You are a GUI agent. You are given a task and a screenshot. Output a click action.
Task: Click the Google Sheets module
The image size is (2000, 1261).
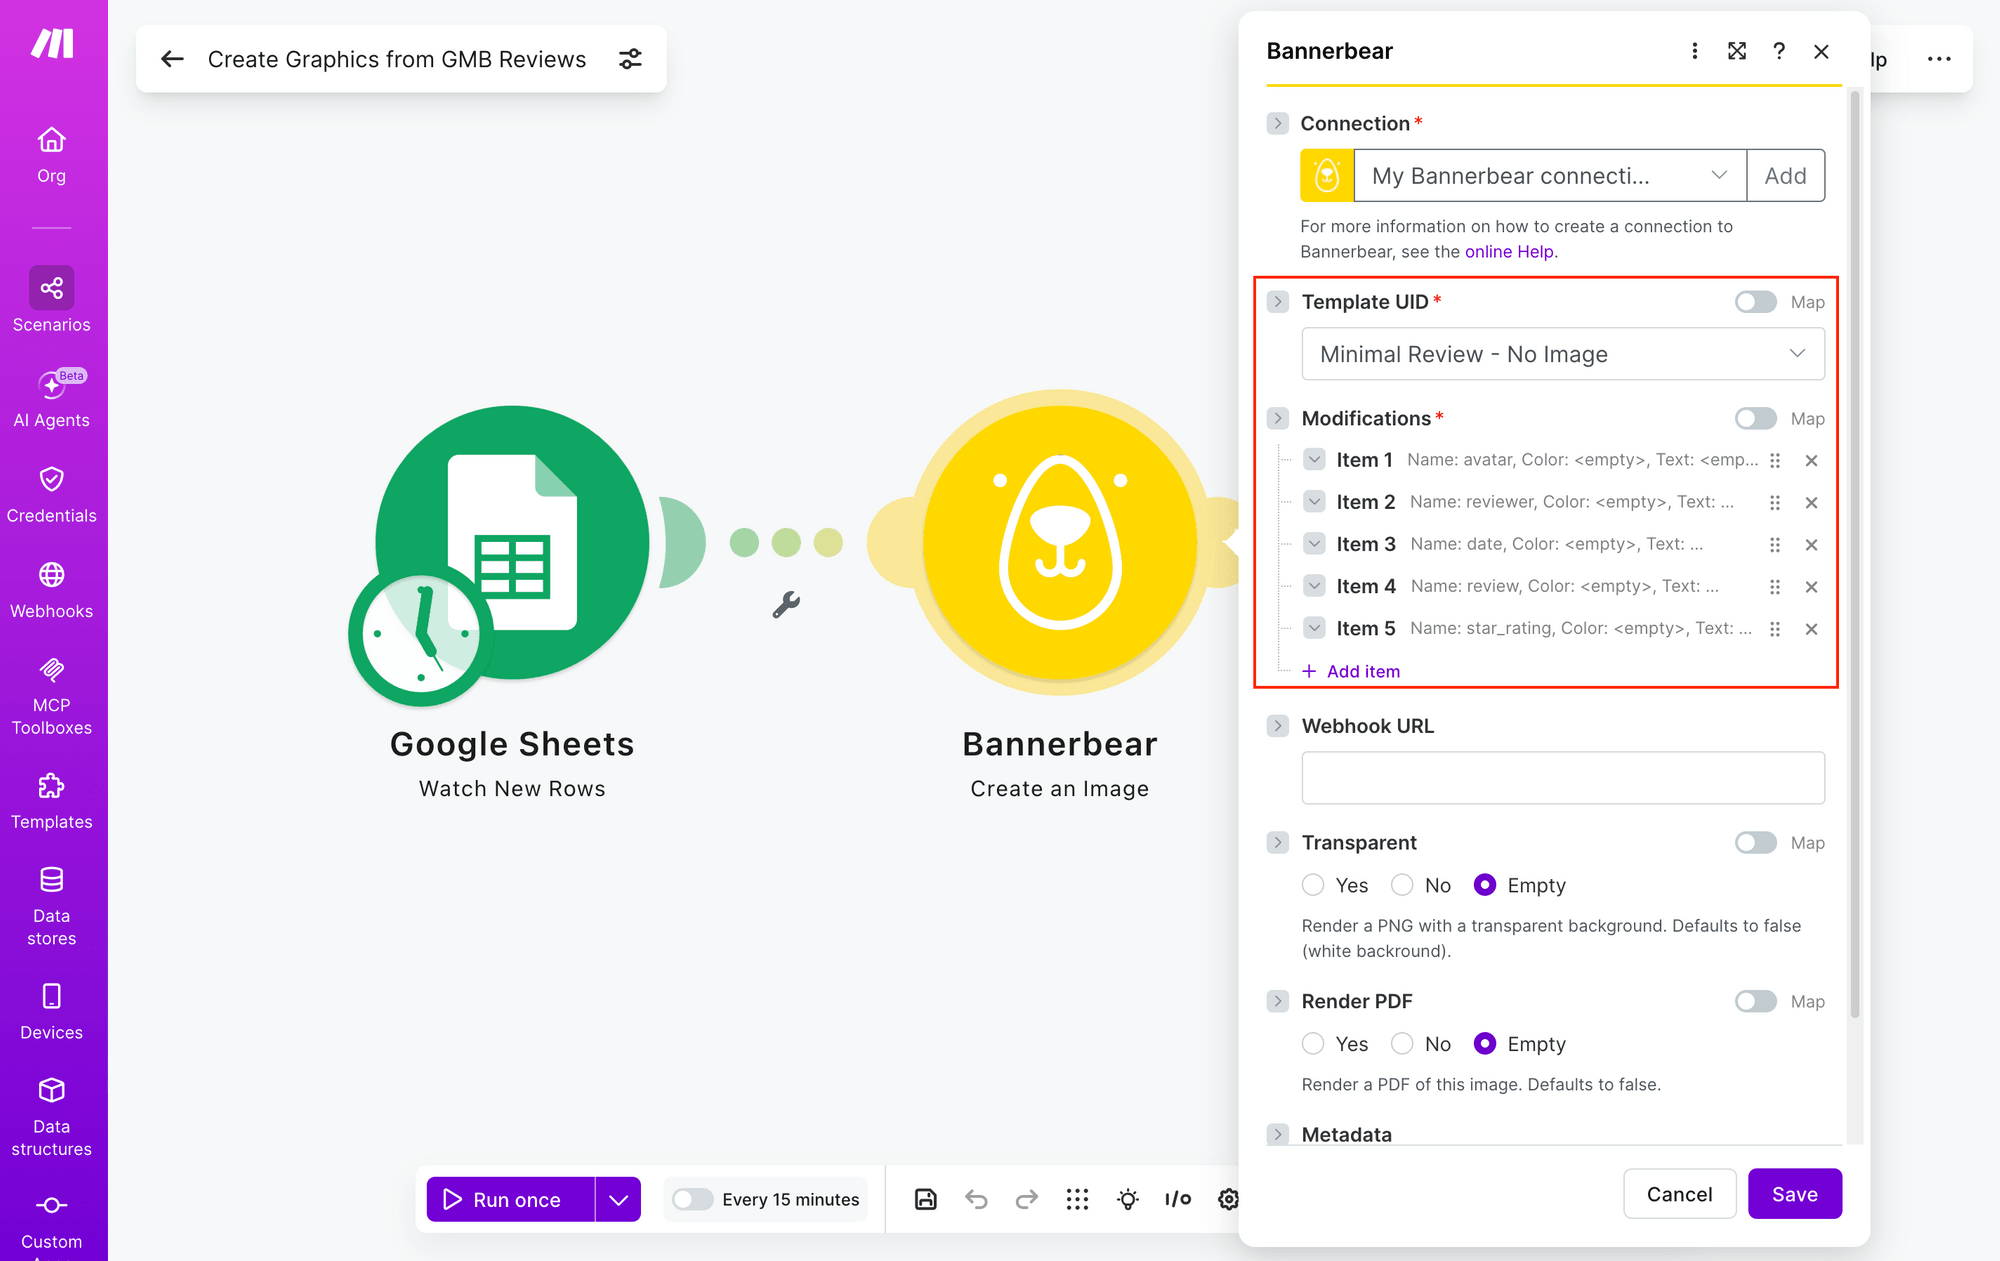click(512, 542)
